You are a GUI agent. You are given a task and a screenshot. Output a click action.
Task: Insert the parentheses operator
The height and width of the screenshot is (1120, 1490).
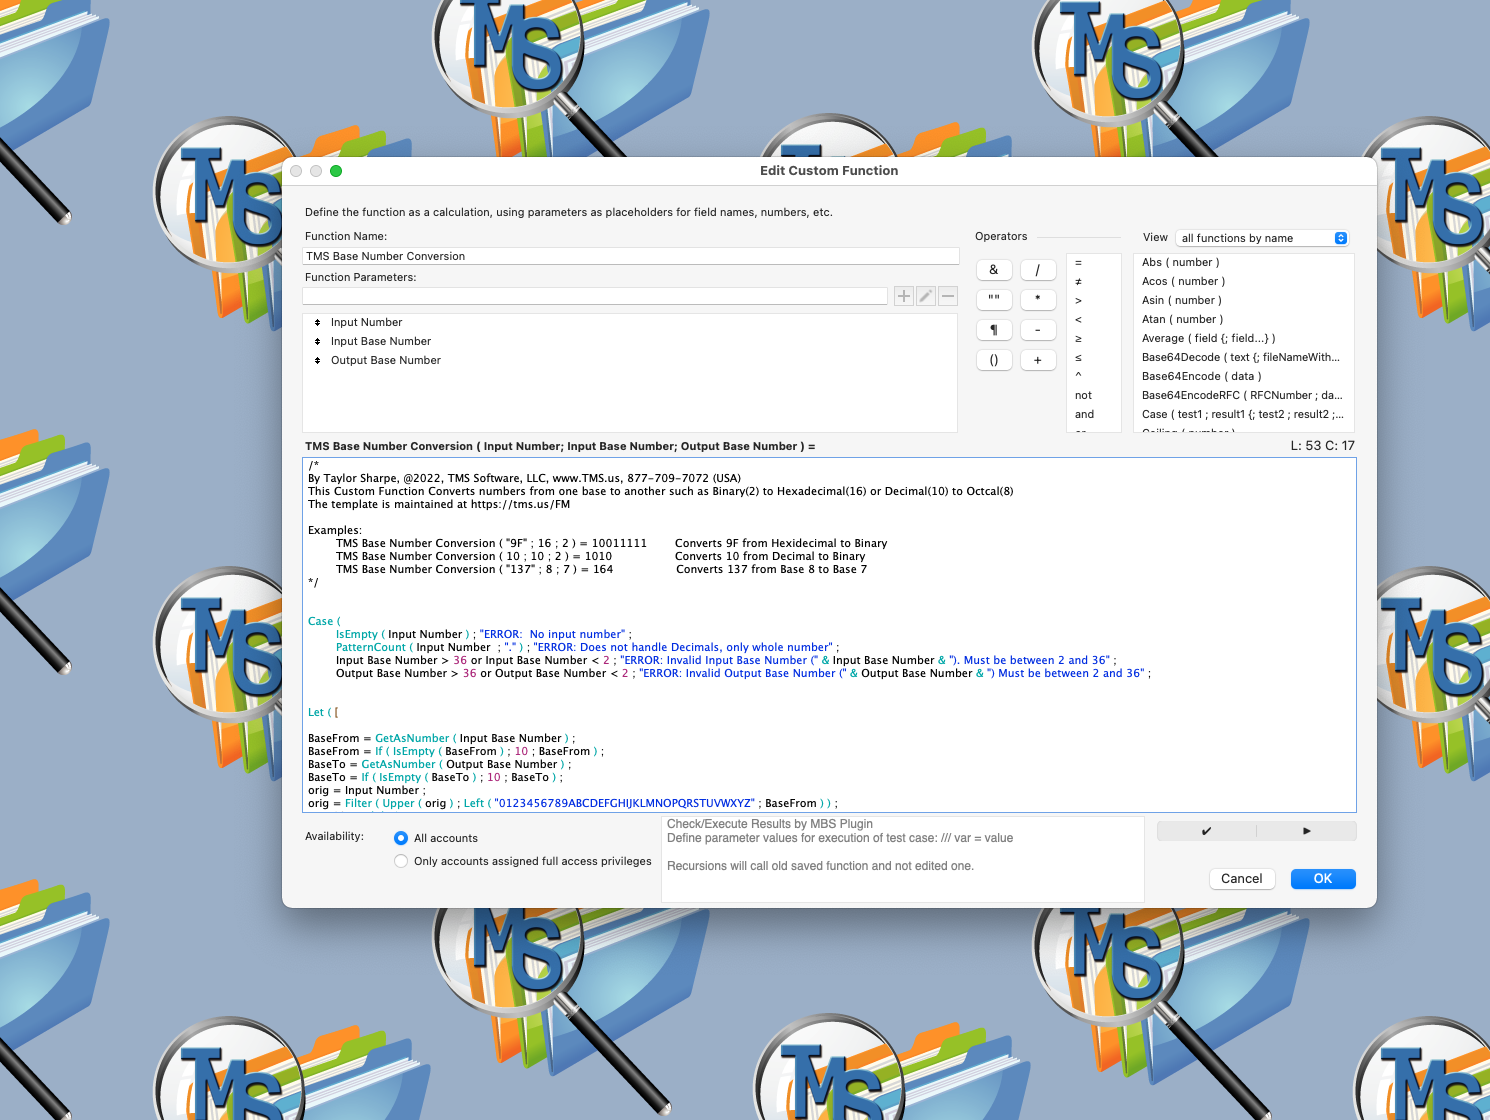[994, 360]
